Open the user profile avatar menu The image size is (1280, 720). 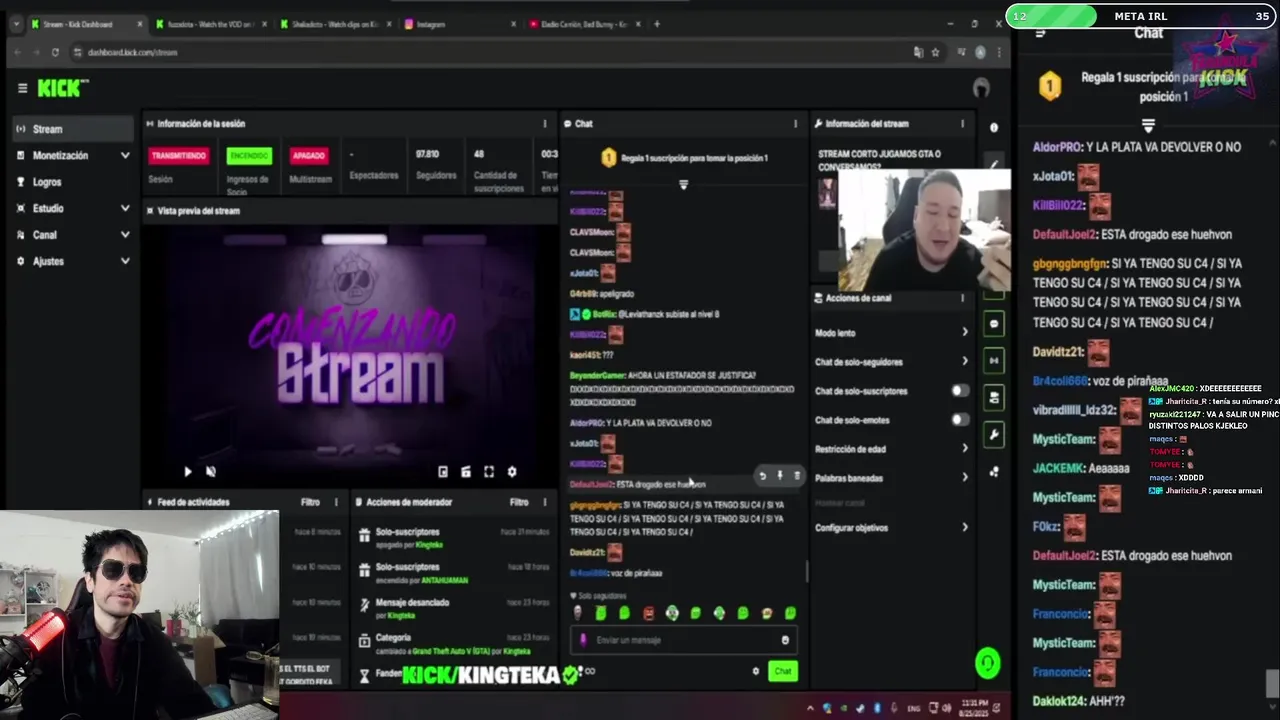981,88
